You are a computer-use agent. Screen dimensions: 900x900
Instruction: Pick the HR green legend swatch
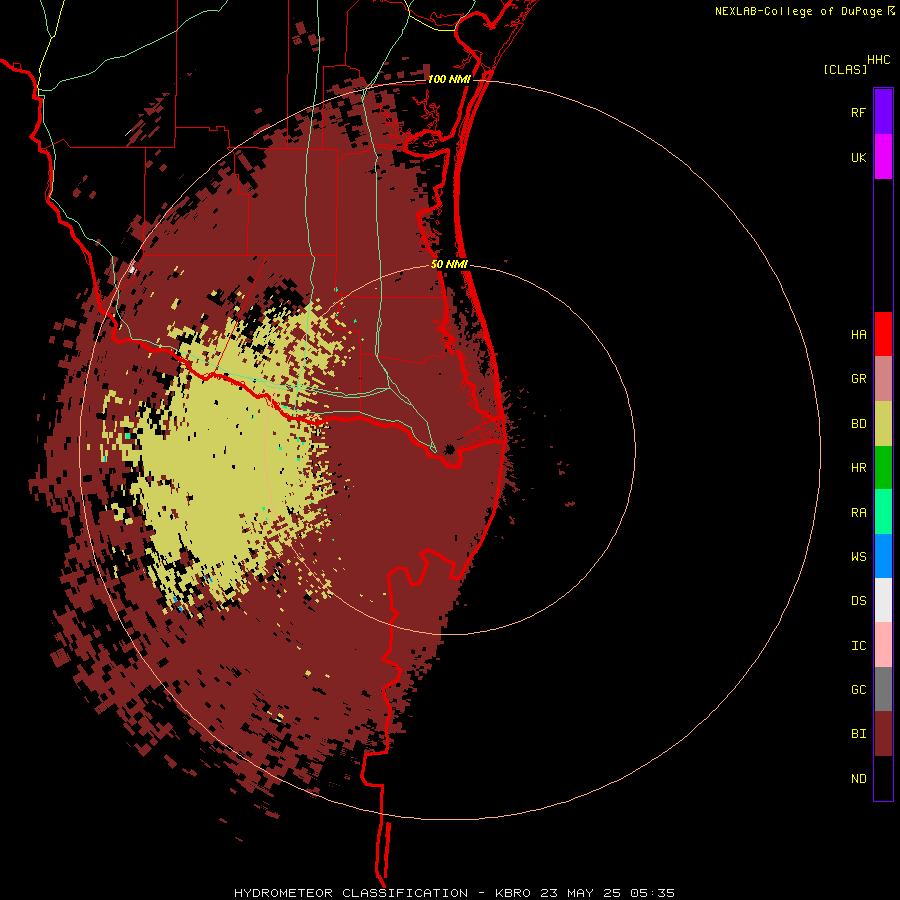click(883, 468)
